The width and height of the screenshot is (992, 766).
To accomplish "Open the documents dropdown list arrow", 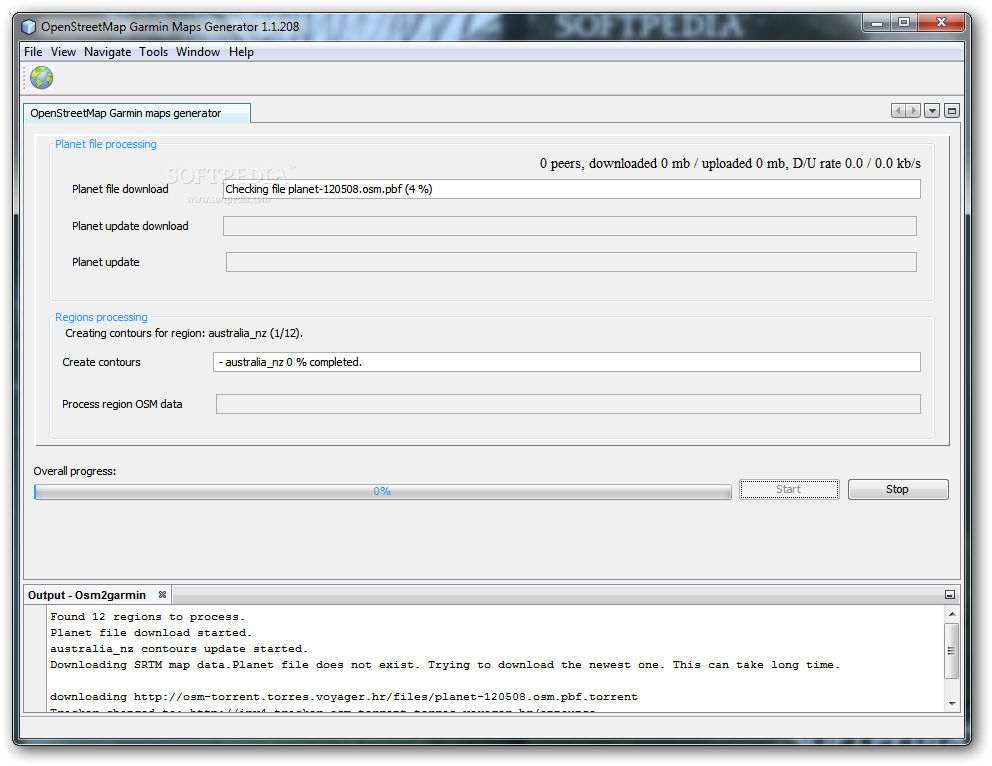I will click(932, 111).
